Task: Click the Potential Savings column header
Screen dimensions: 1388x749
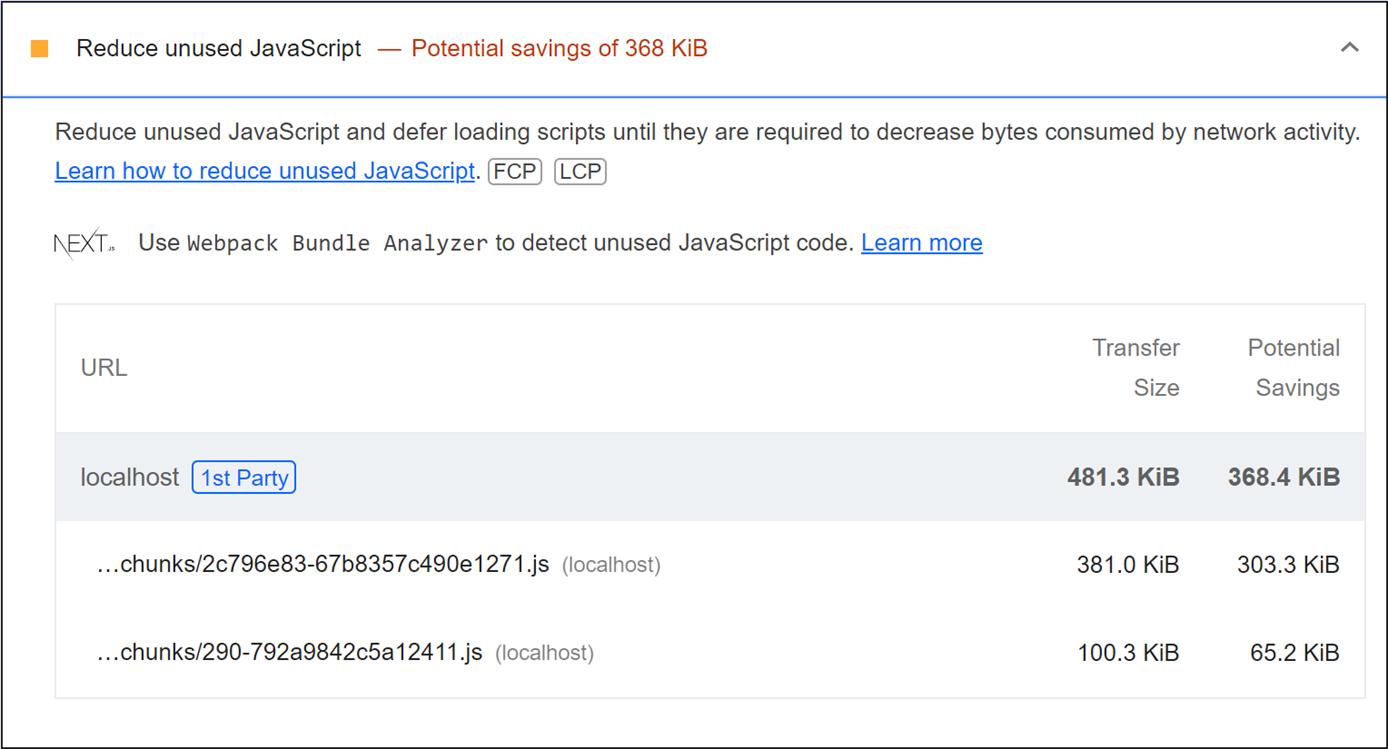Action: 1294,367
